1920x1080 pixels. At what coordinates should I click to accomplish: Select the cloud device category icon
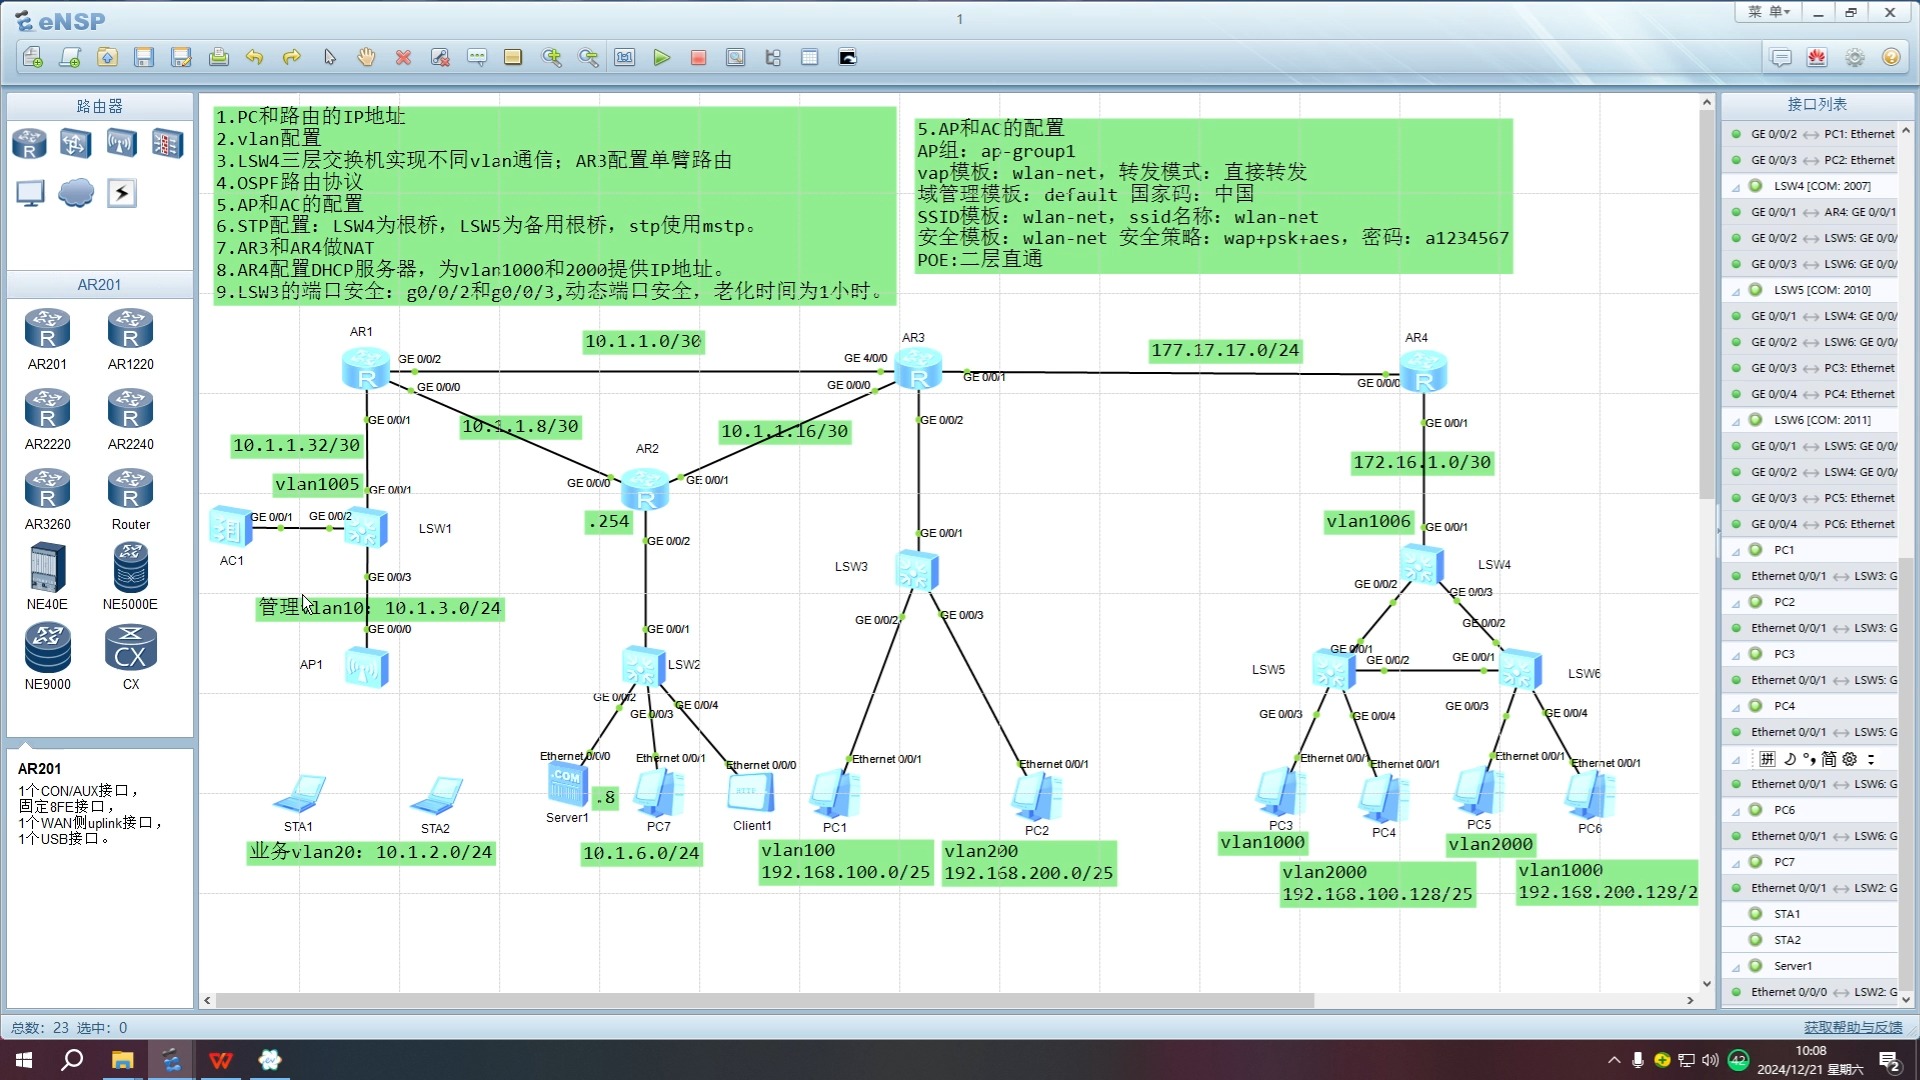point(75,193)
